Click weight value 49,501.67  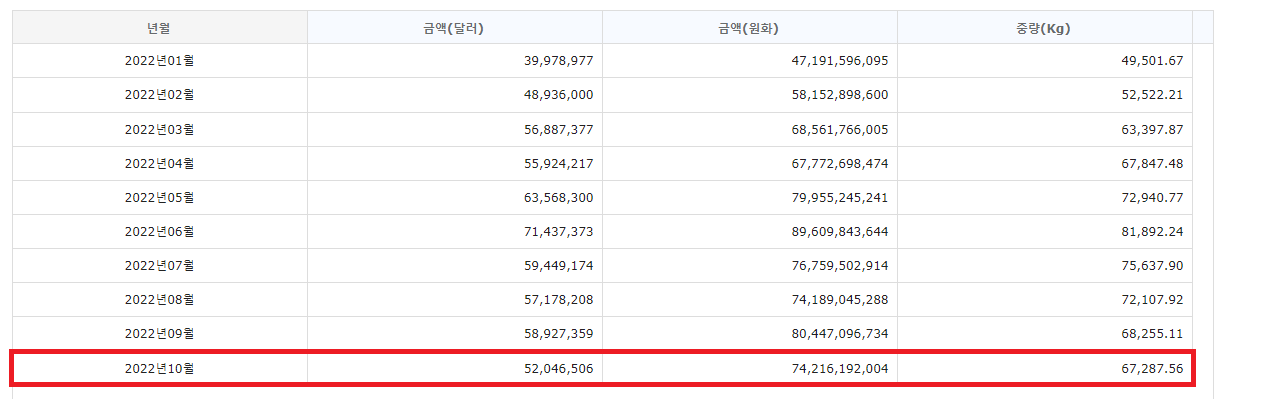click(1153, 61)
